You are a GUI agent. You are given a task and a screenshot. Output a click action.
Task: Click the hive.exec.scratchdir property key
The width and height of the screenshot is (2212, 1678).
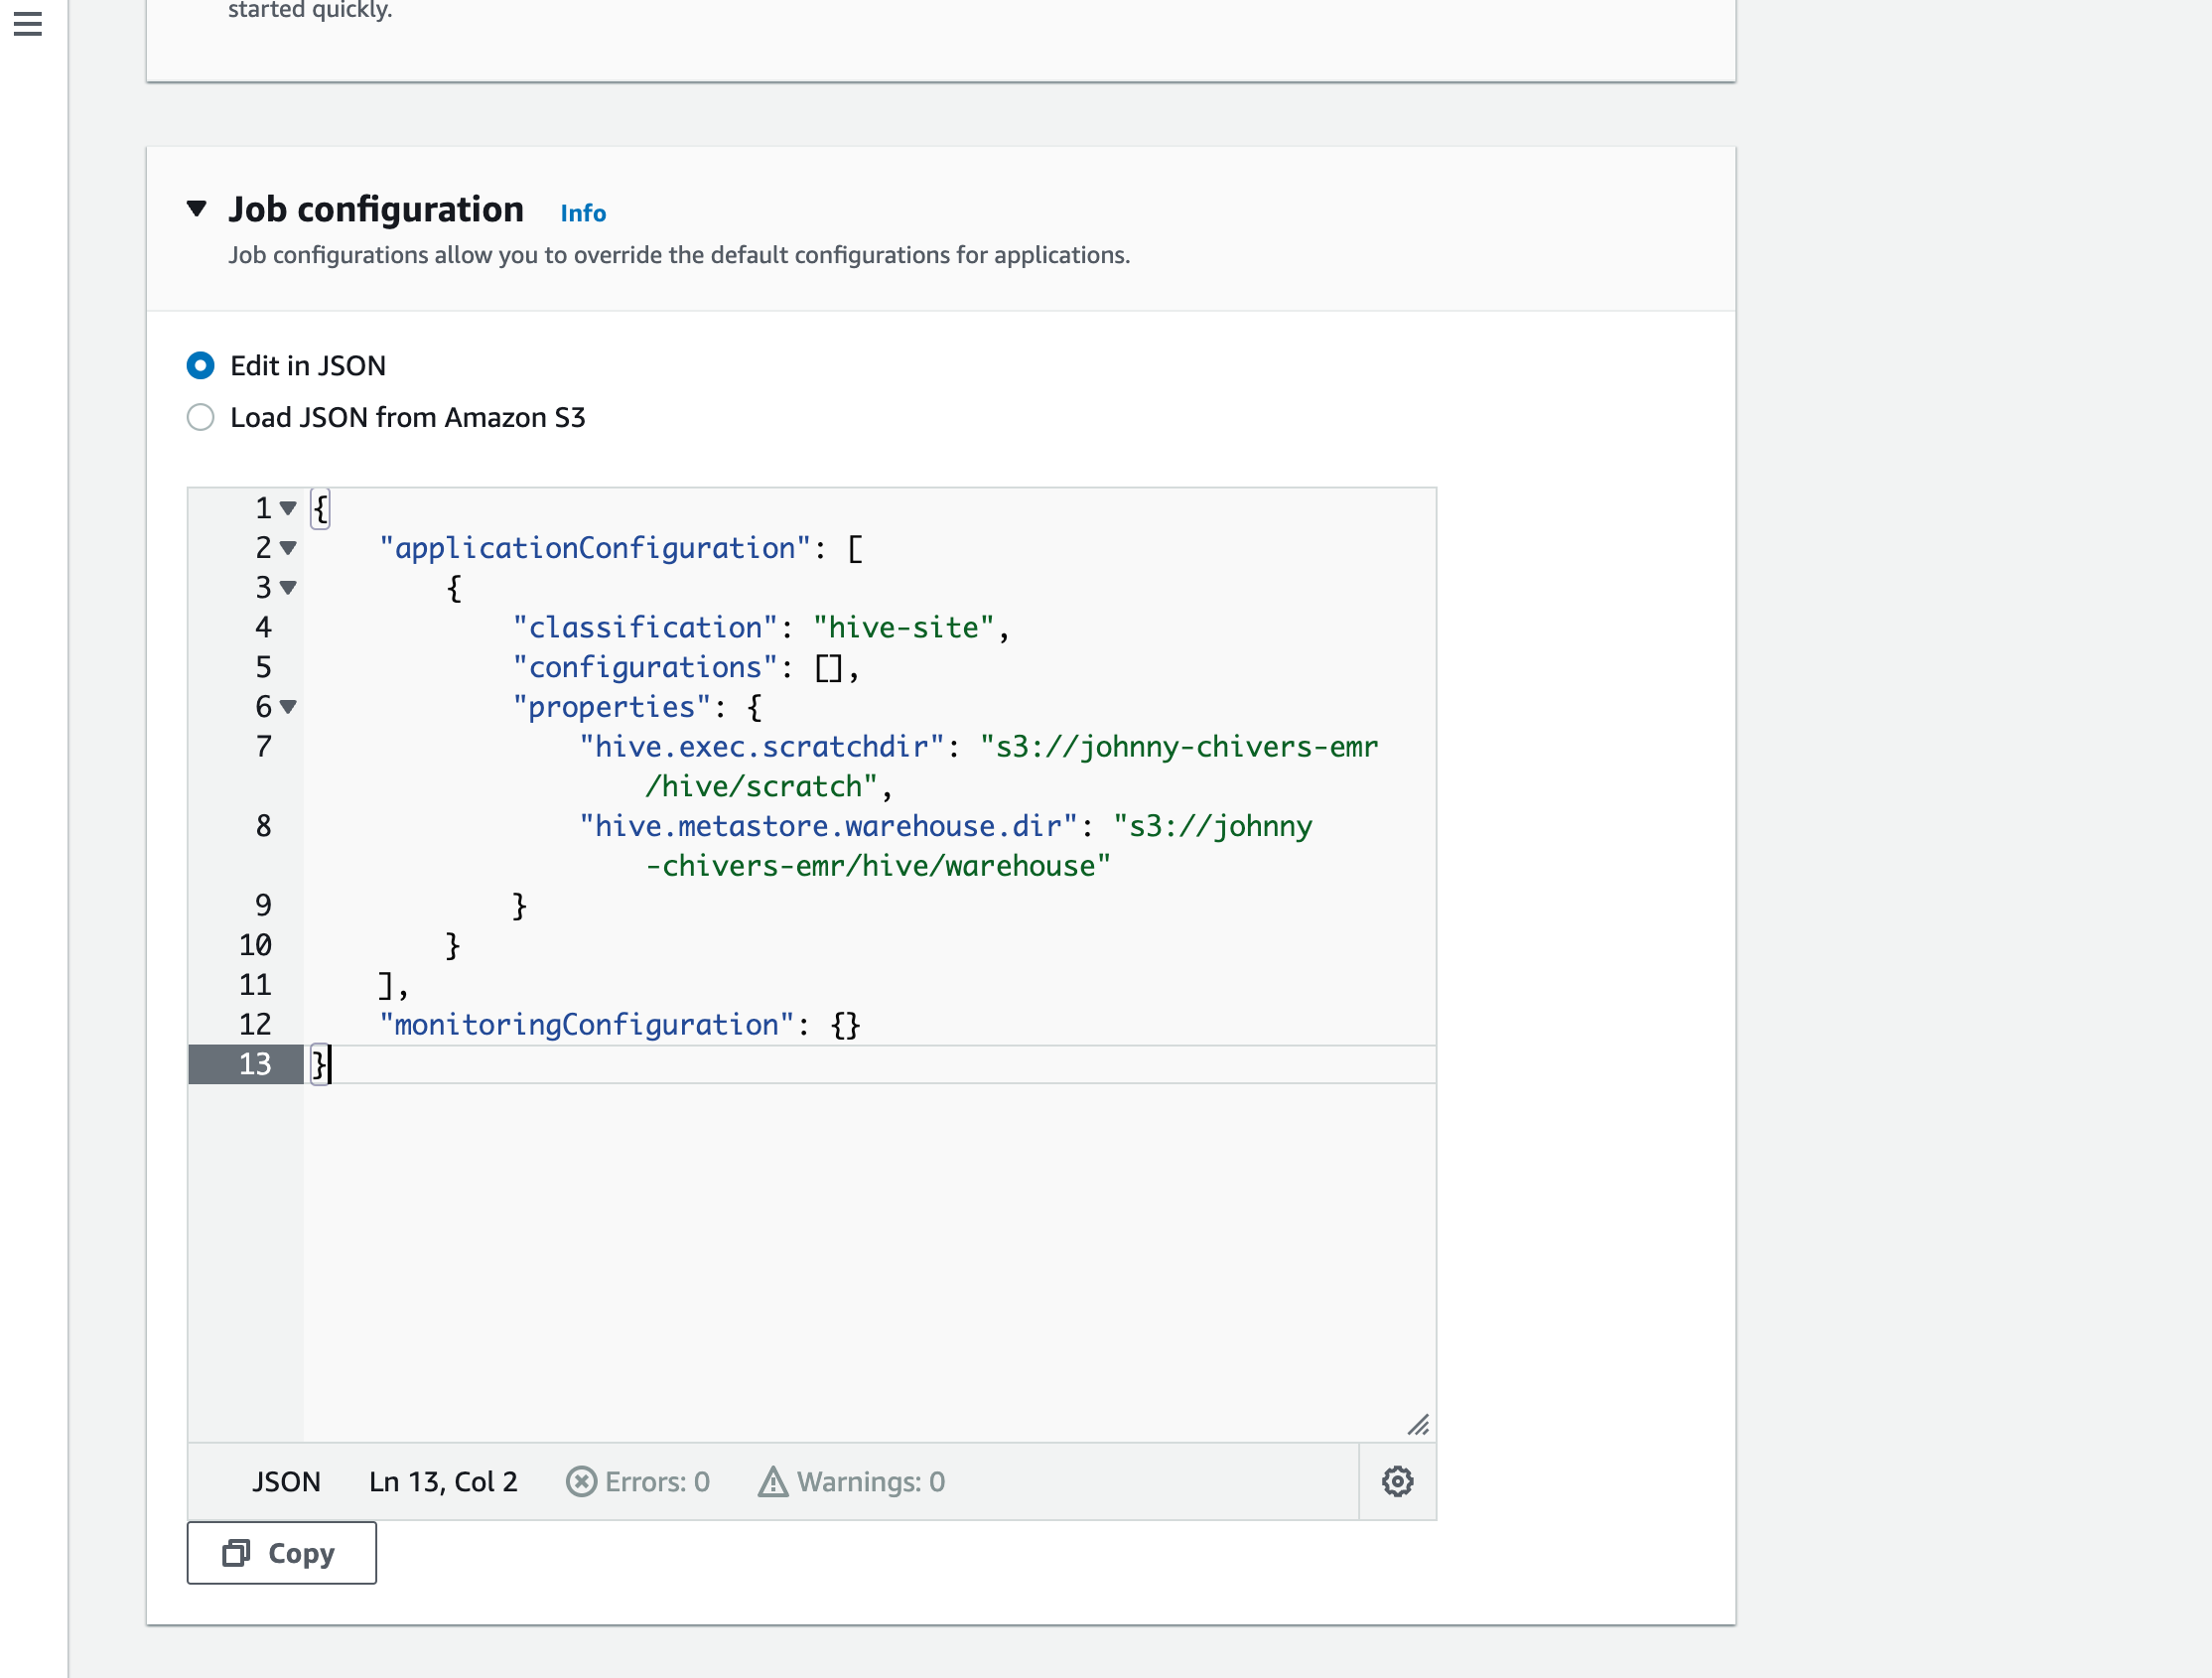pyautogui.click(x=762, y=746)
